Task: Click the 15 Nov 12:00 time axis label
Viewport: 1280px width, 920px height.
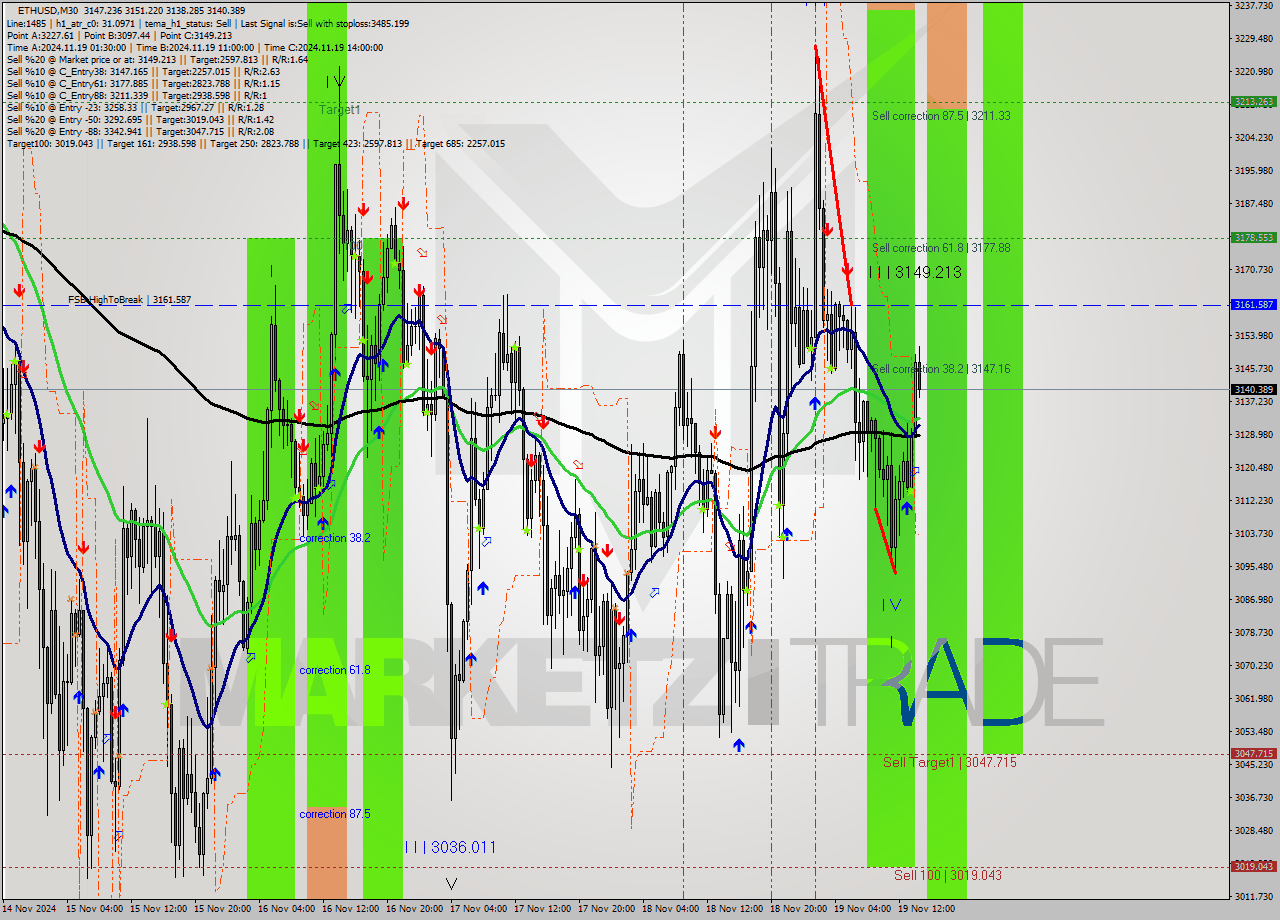Action: (158, 910)
